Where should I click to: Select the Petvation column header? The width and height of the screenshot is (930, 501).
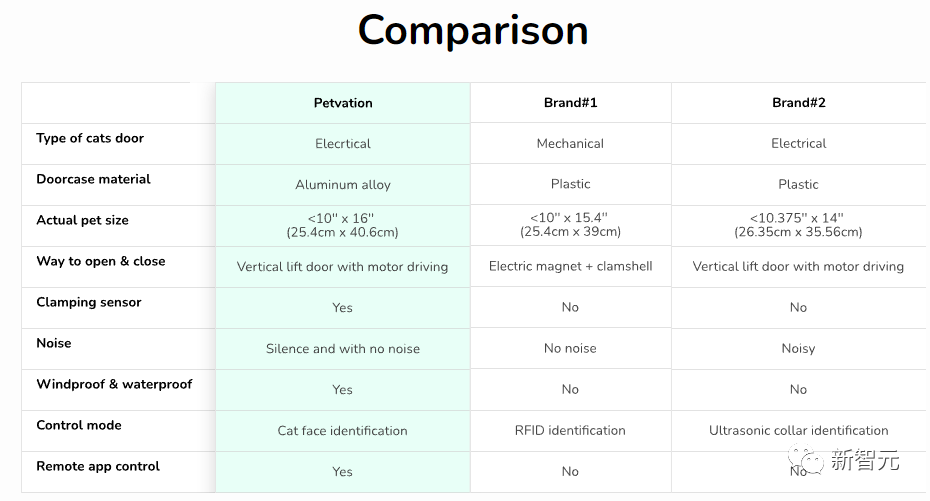pyautogui.click(x=343, y=103)
